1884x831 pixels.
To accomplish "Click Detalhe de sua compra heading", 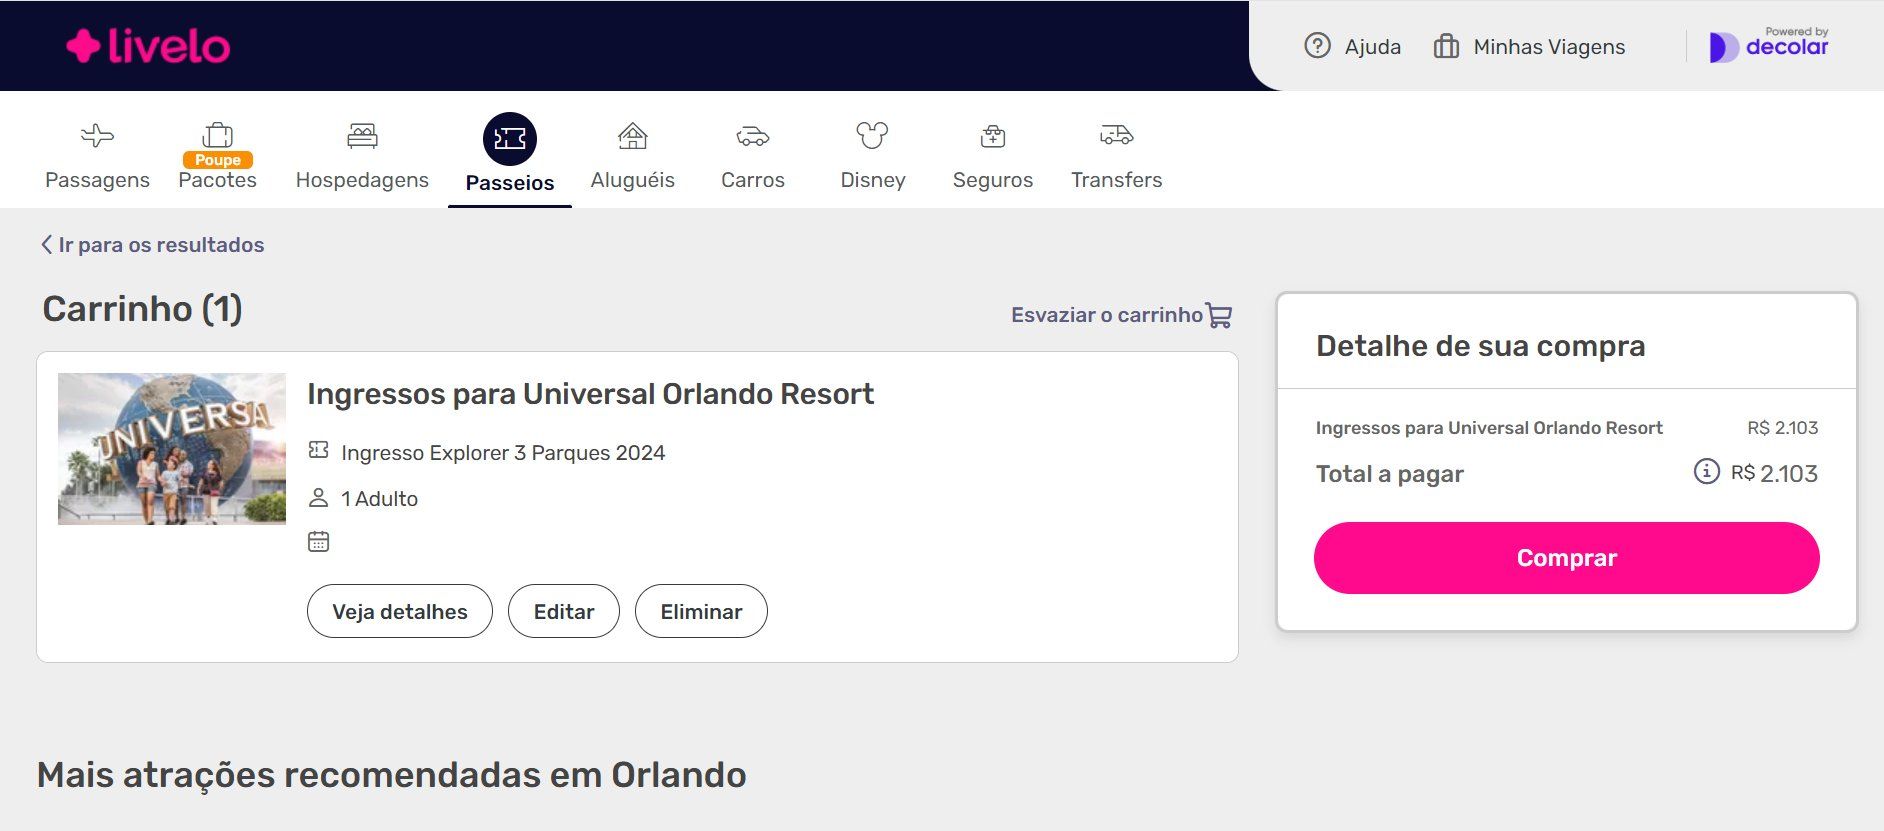I will (1480, 346).
